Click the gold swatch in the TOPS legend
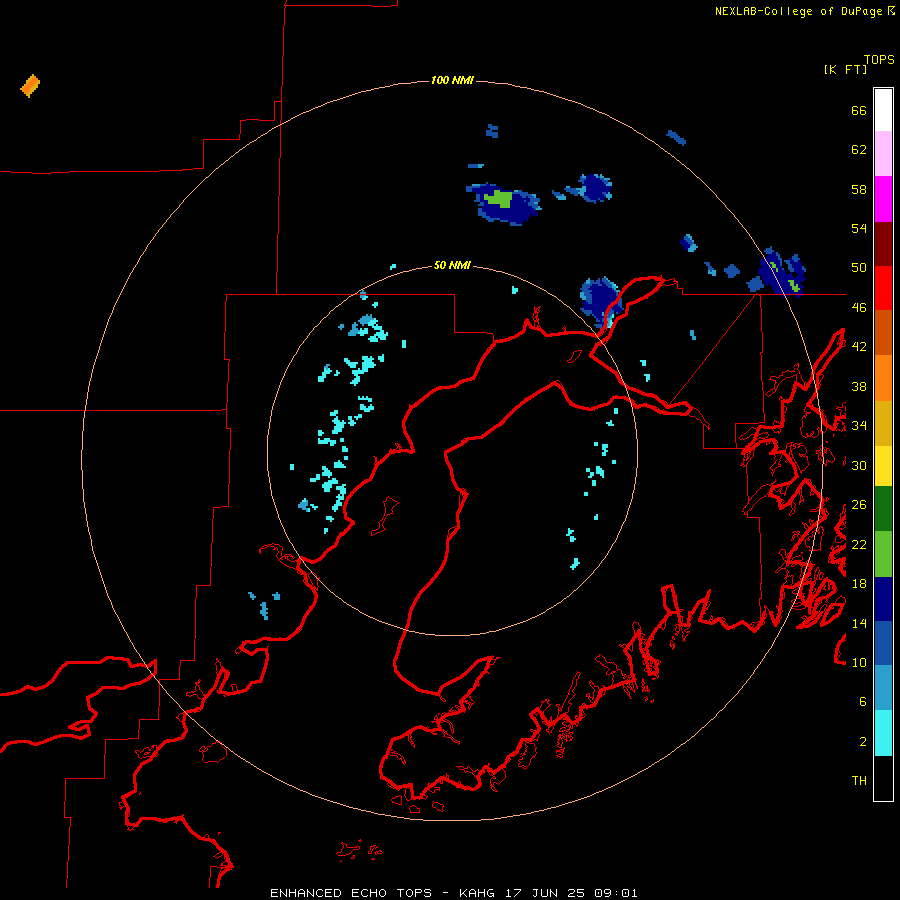The width and height of the screenshot is (900, 900). coord(883,423)
